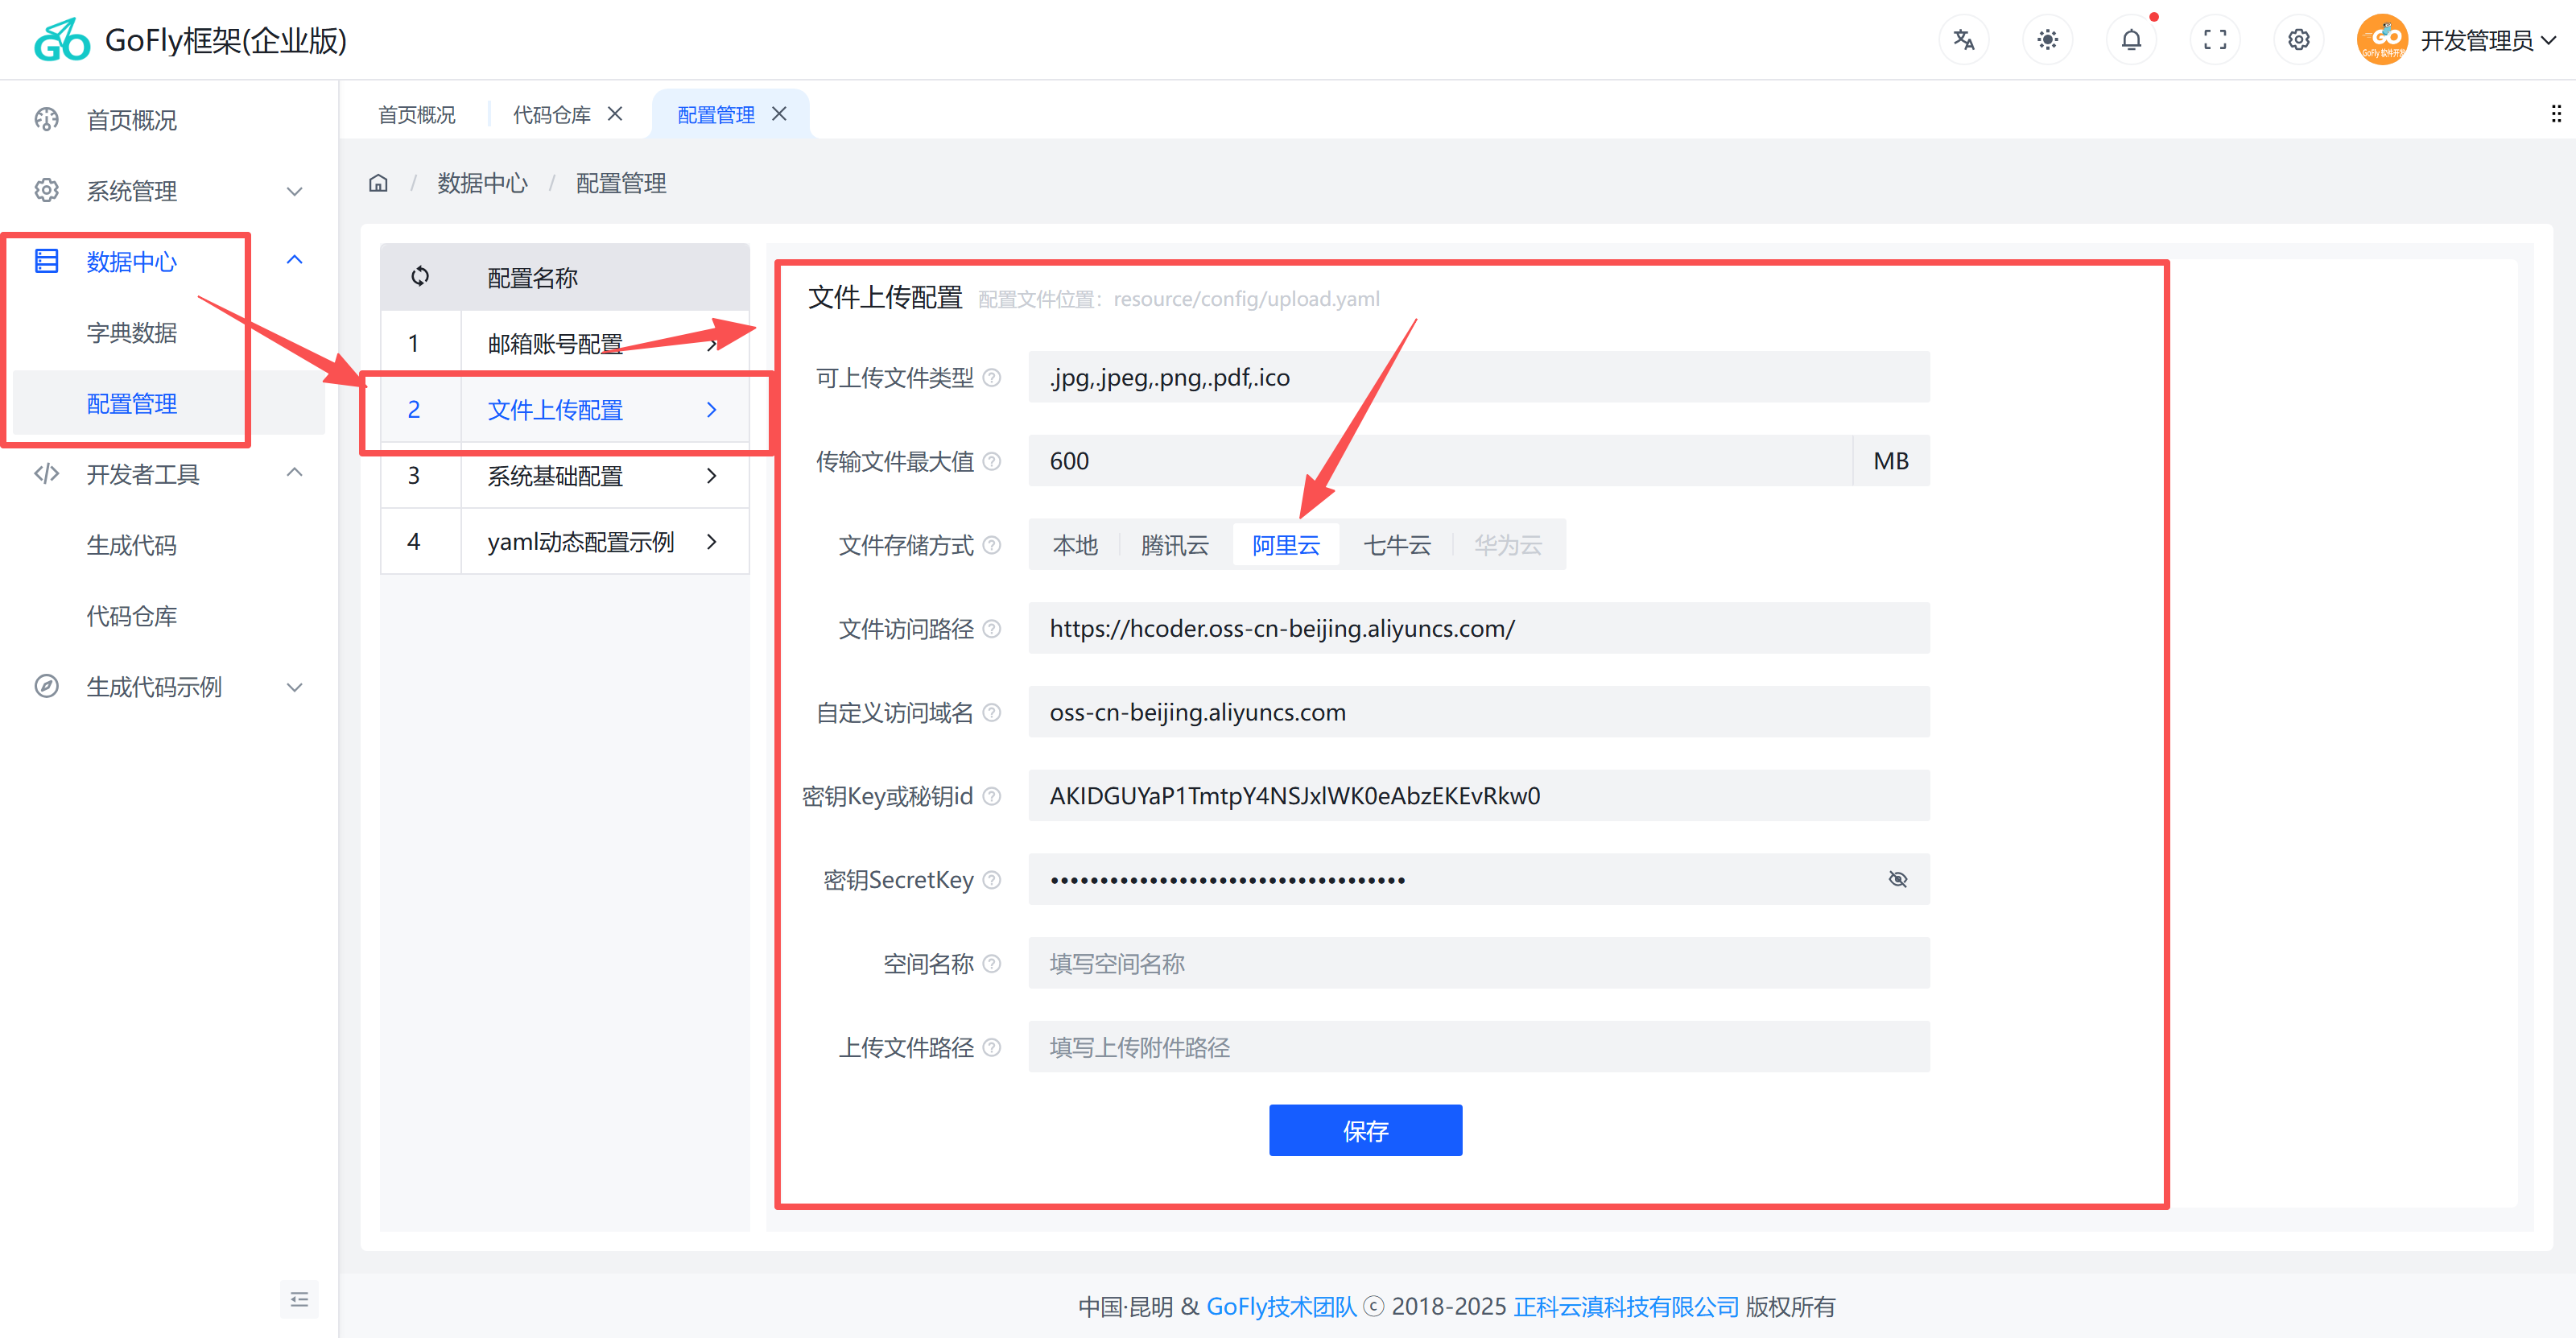
Task: Switch to the 代码仓库 tab
Action: coord(551,115)
